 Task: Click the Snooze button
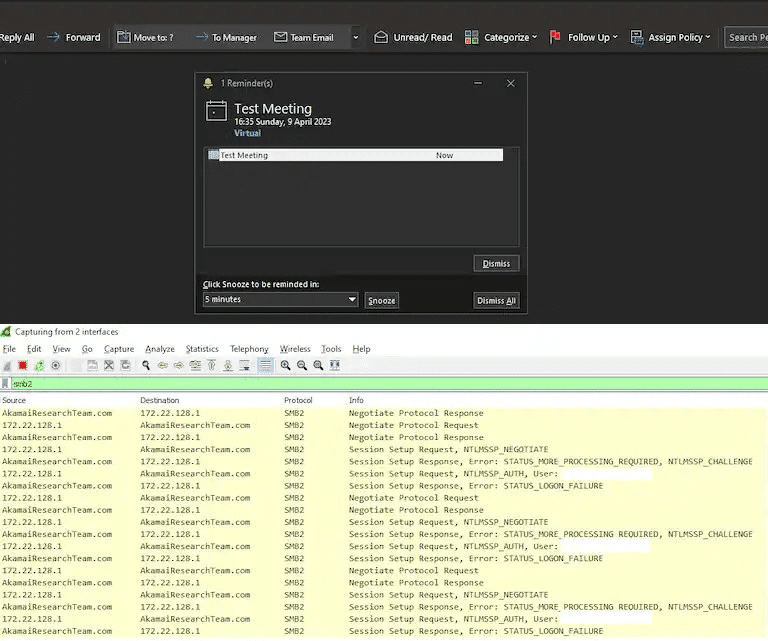click(382, 301)
